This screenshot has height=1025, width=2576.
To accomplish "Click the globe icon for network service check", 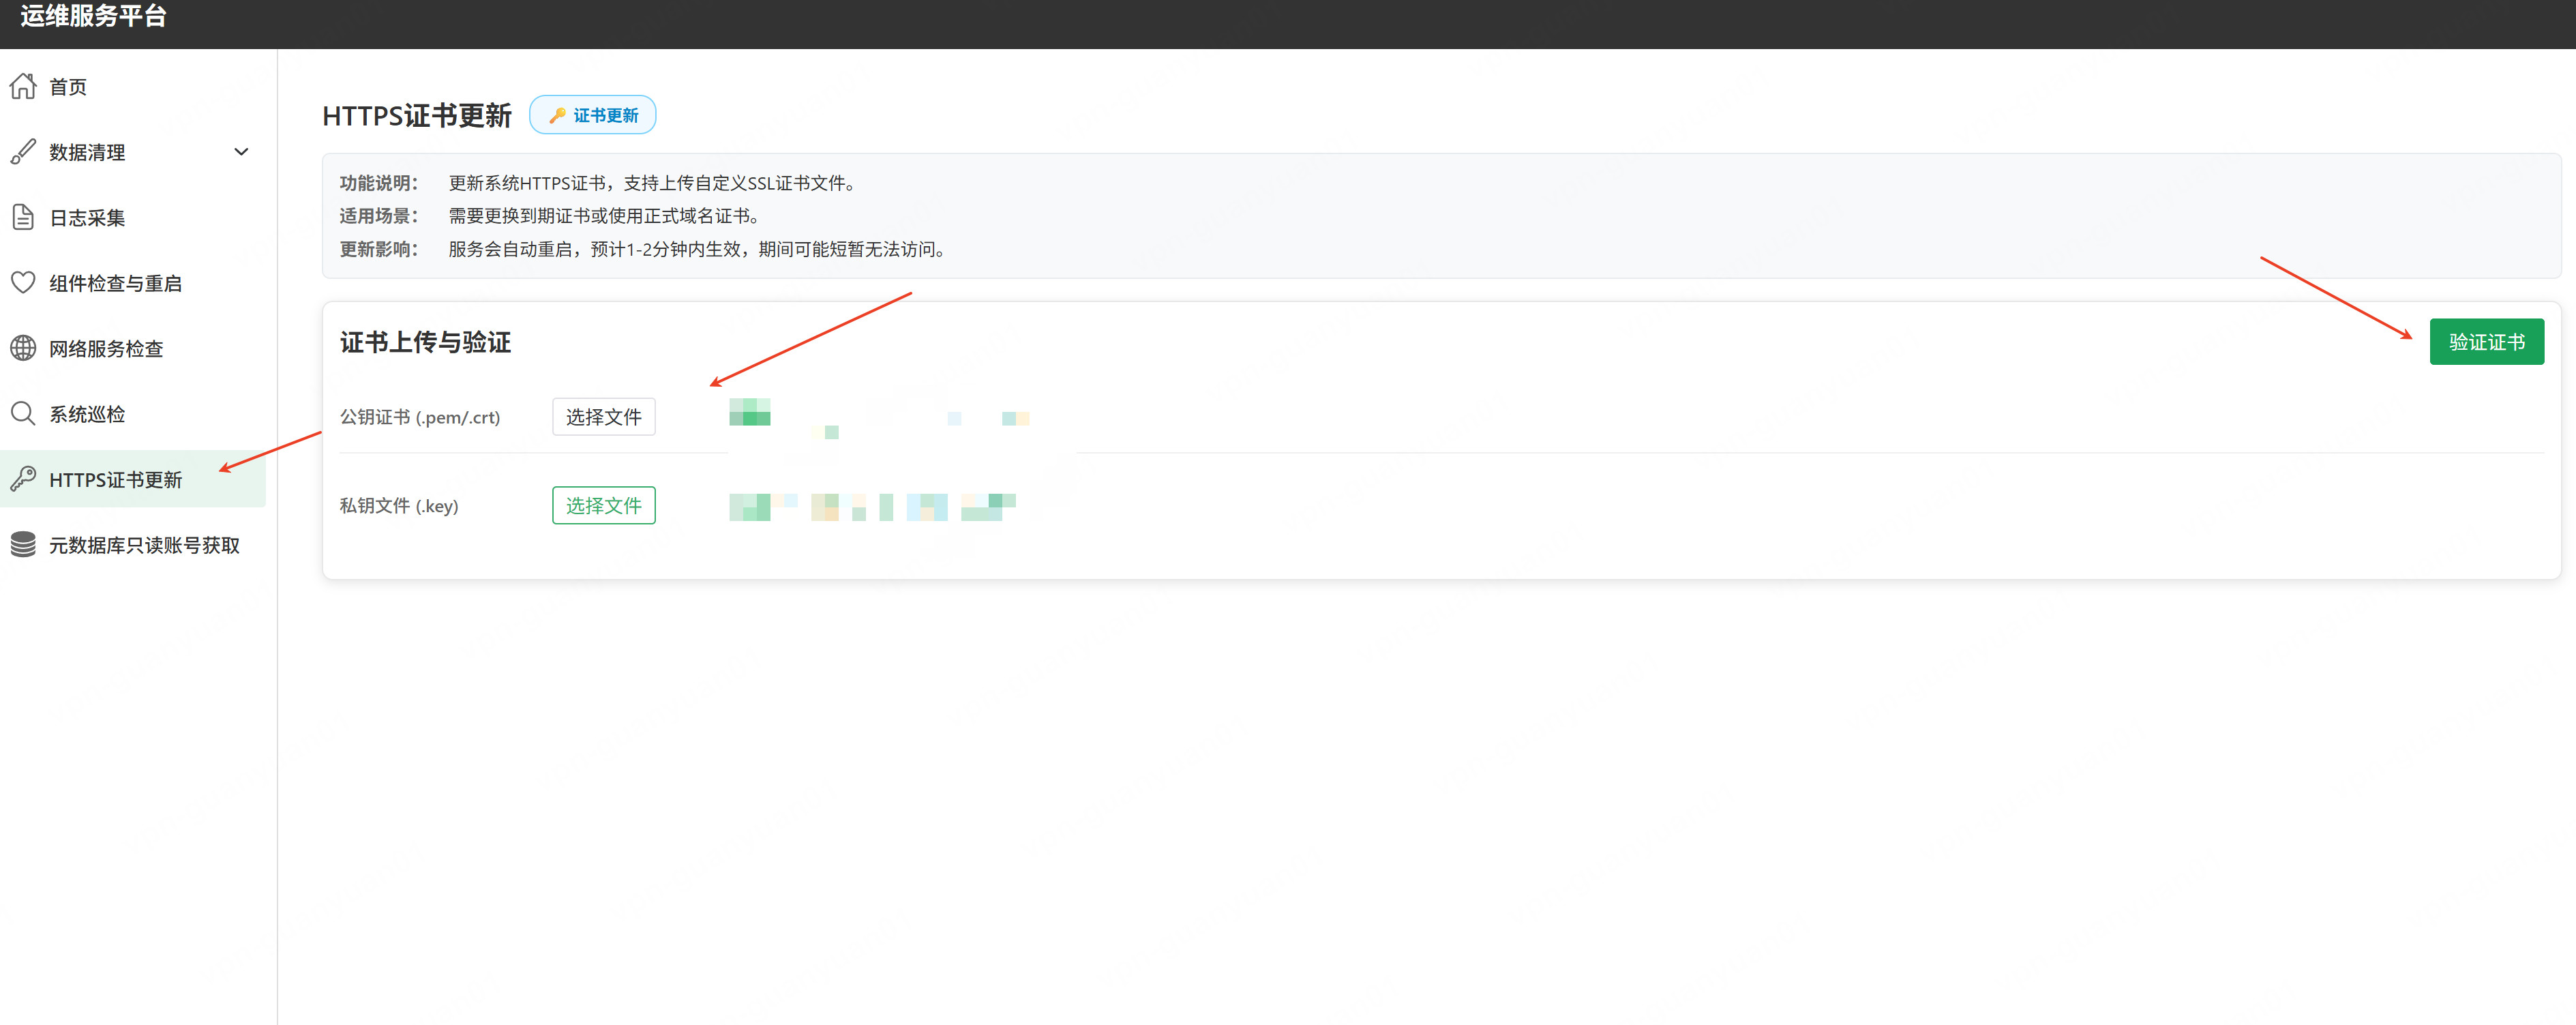I will (23, 348).
